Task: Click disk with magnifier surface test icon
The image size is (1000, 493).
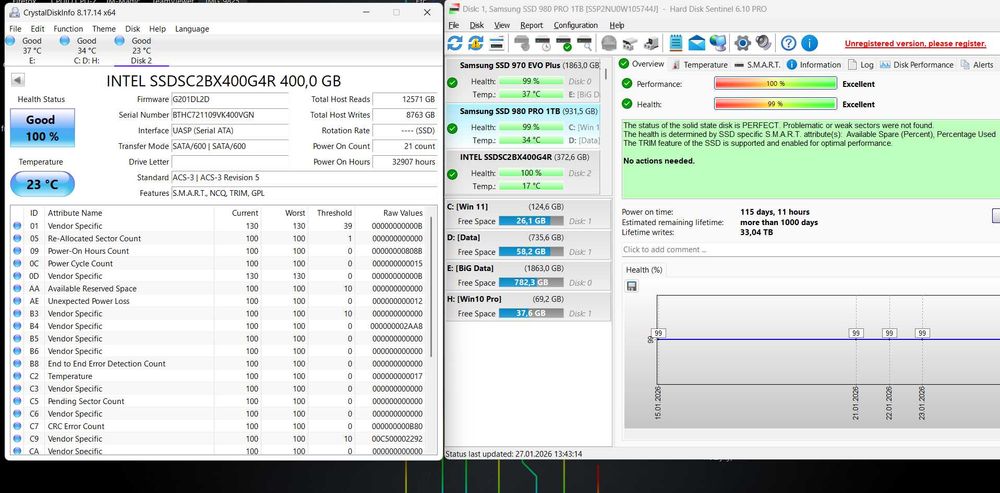Action: [584, 43]
